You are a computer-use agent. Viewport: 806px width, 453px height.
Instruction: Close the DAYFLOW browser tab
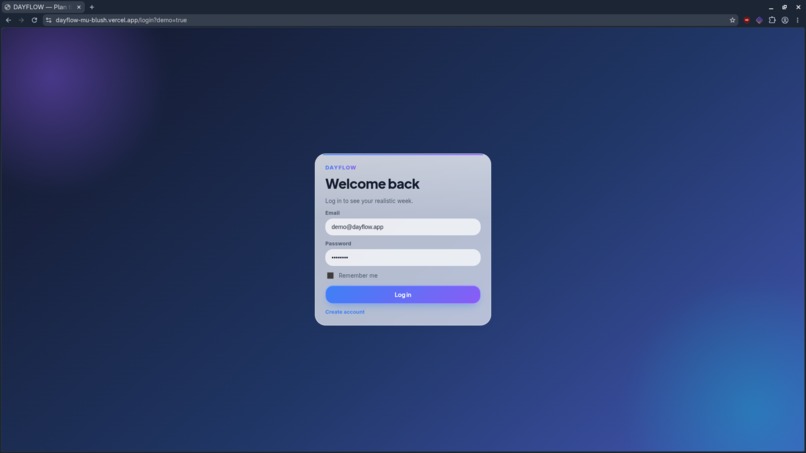point(79,7)
